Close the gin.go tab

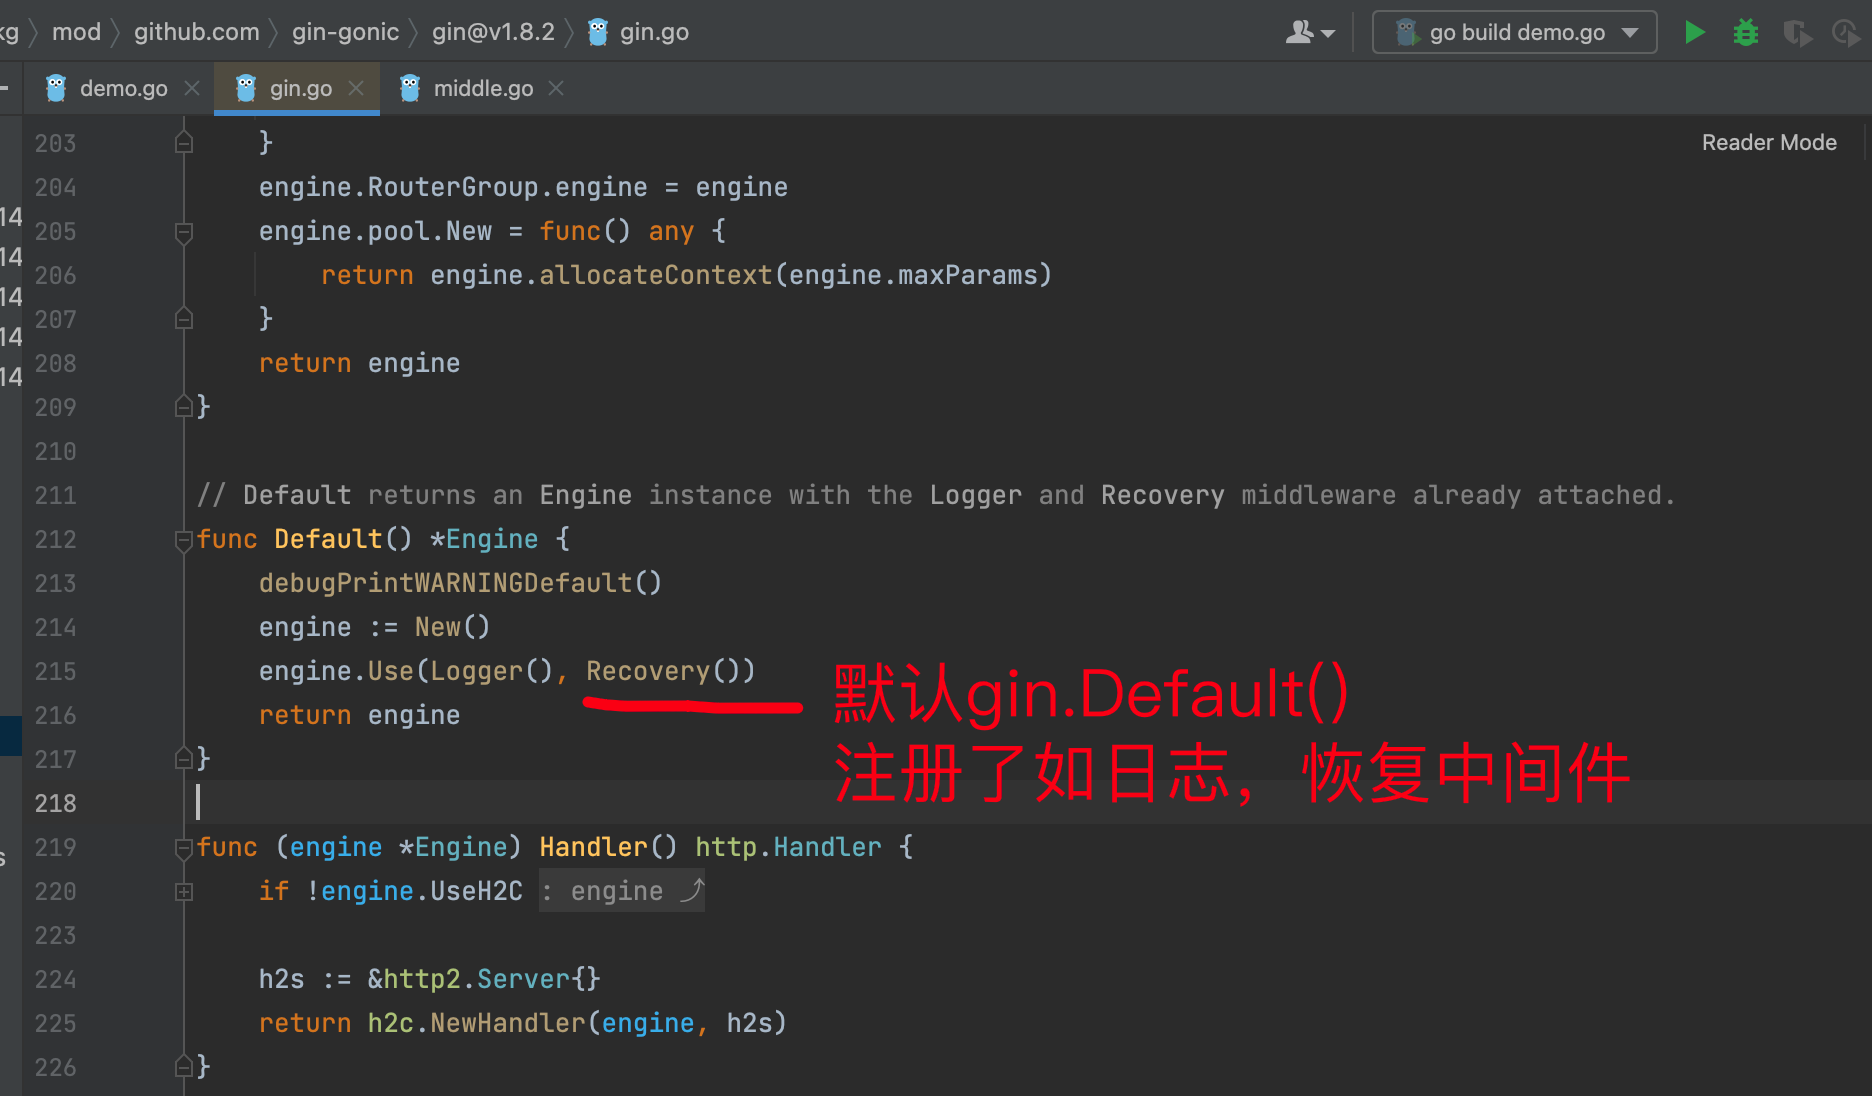tap(356, 89)
